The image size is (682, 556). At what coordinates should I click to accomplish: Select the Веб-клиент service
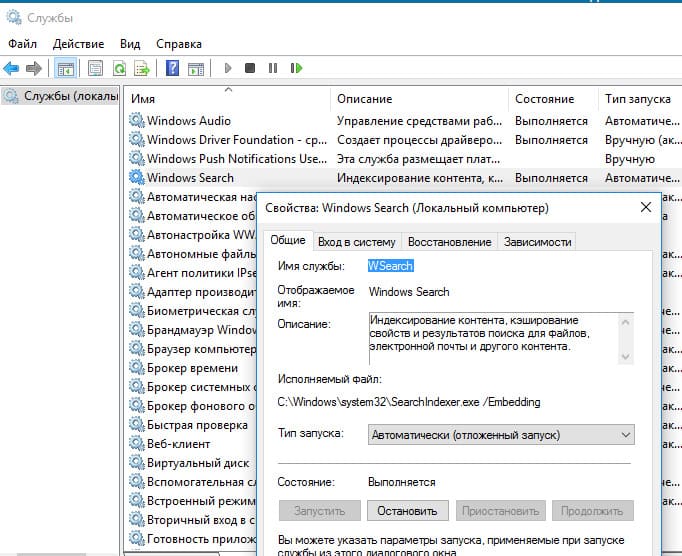(178, 444)
